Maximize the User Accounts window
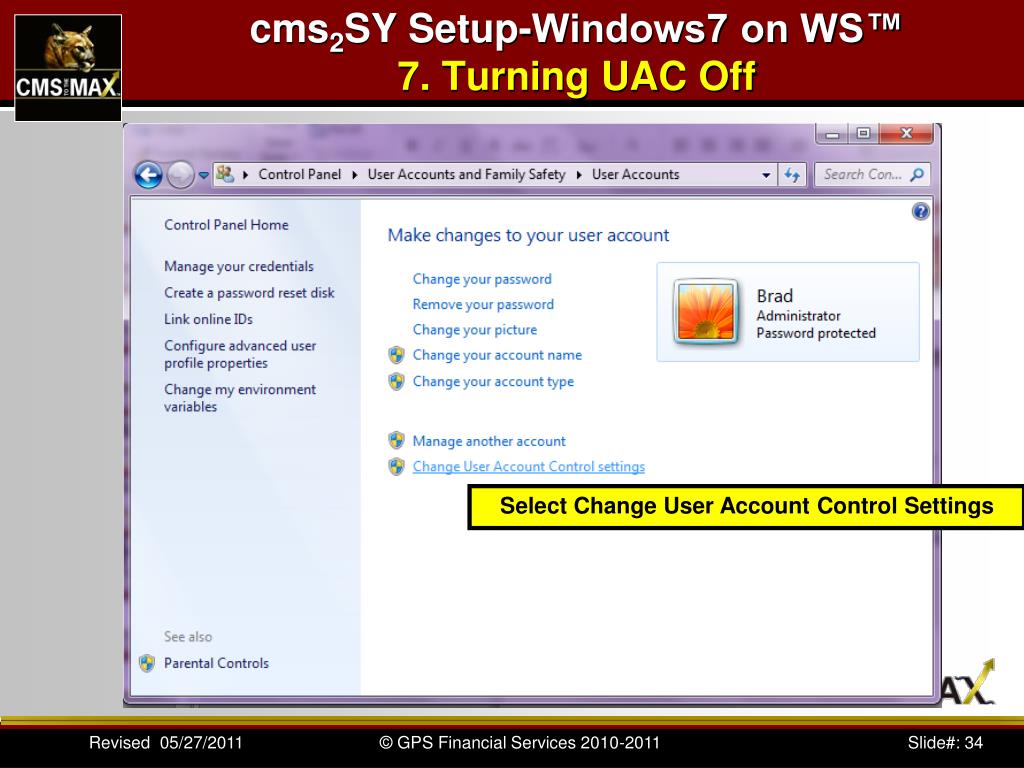 (x=863, y=134)
